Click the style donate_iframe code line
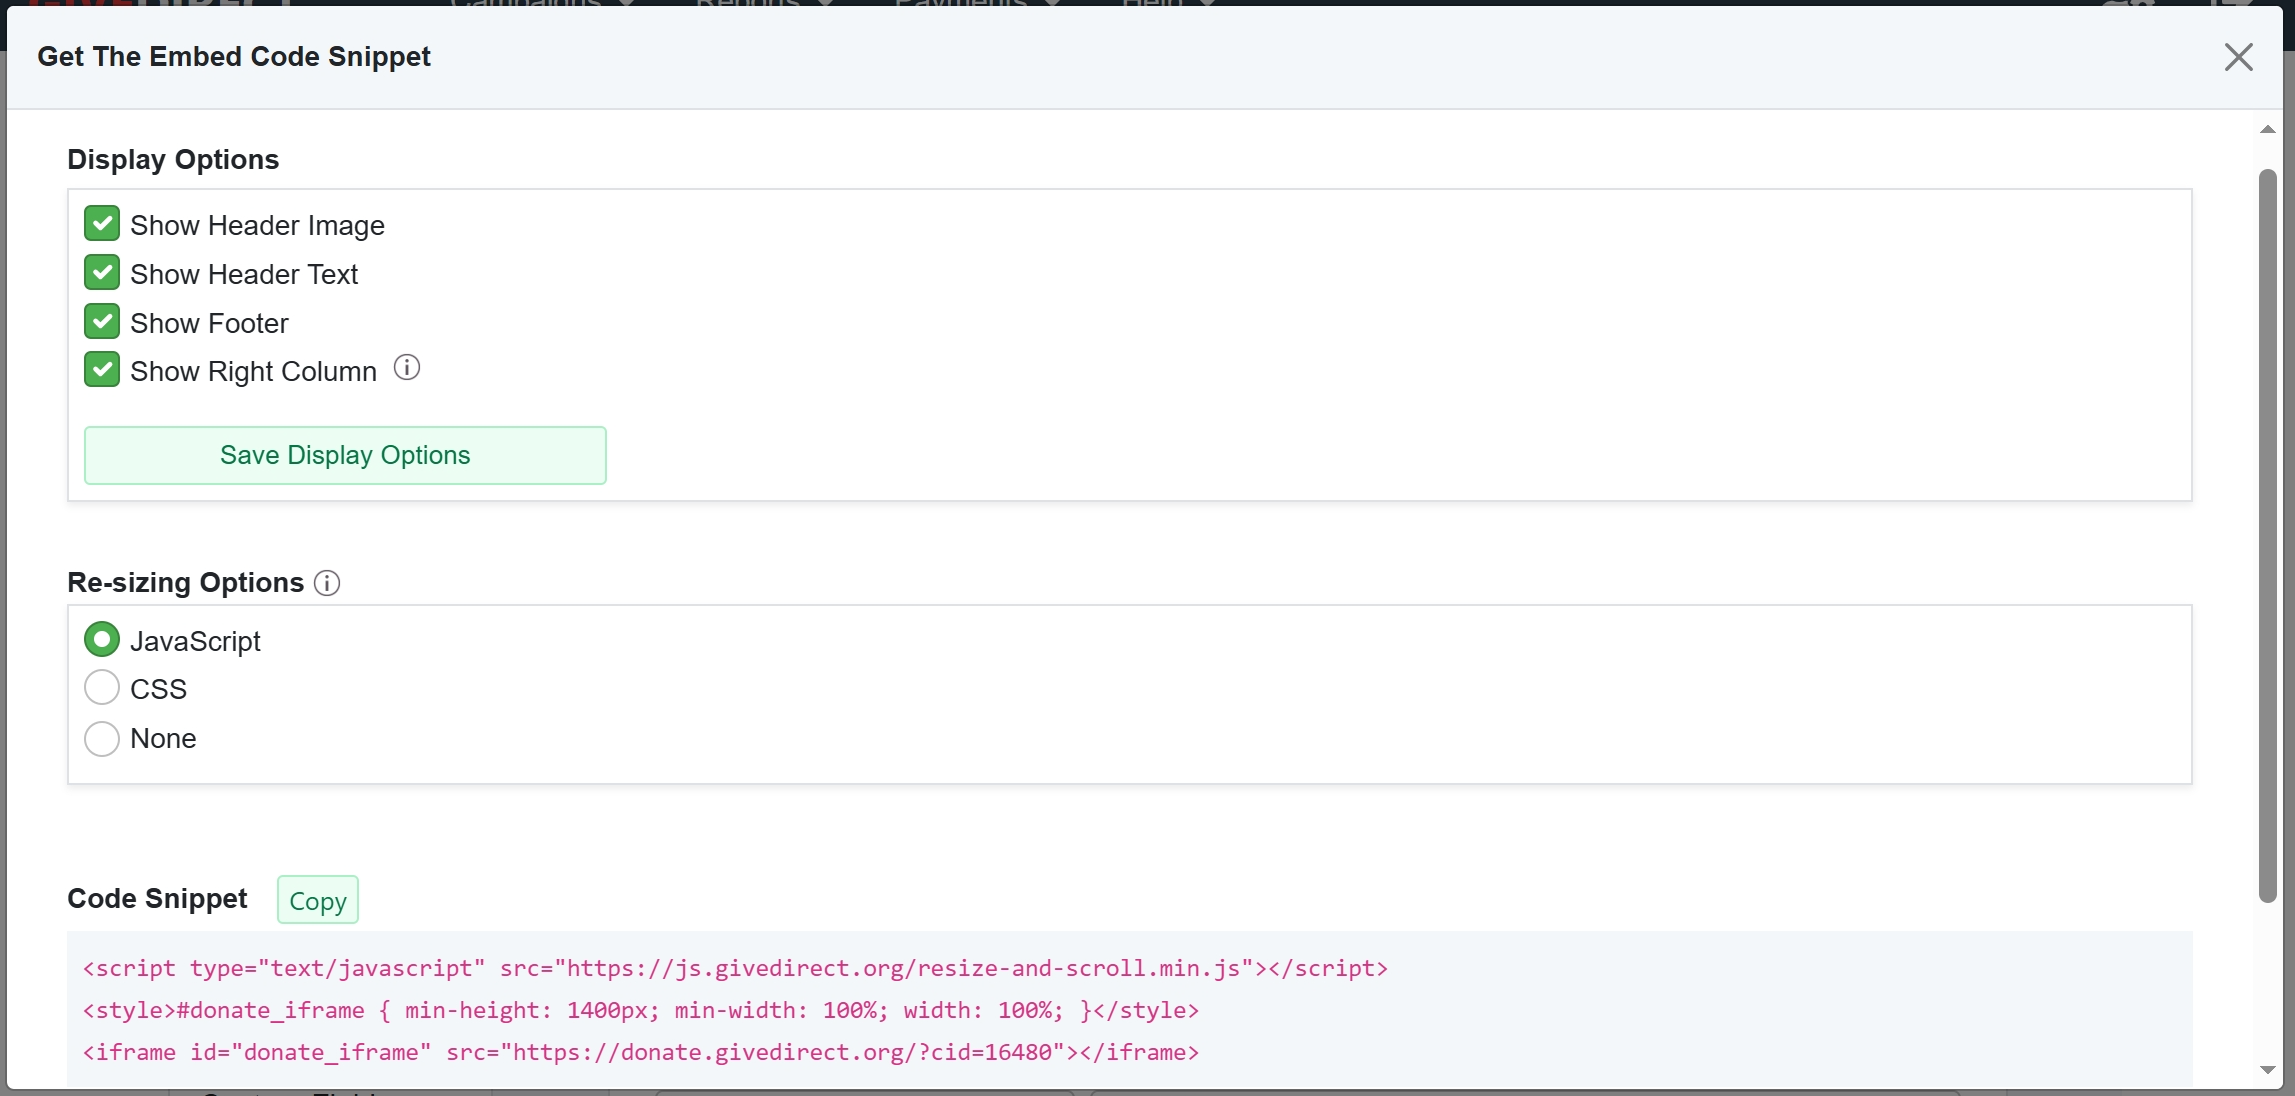This screenshot has width=2295, height=1096. [640, 1010]
